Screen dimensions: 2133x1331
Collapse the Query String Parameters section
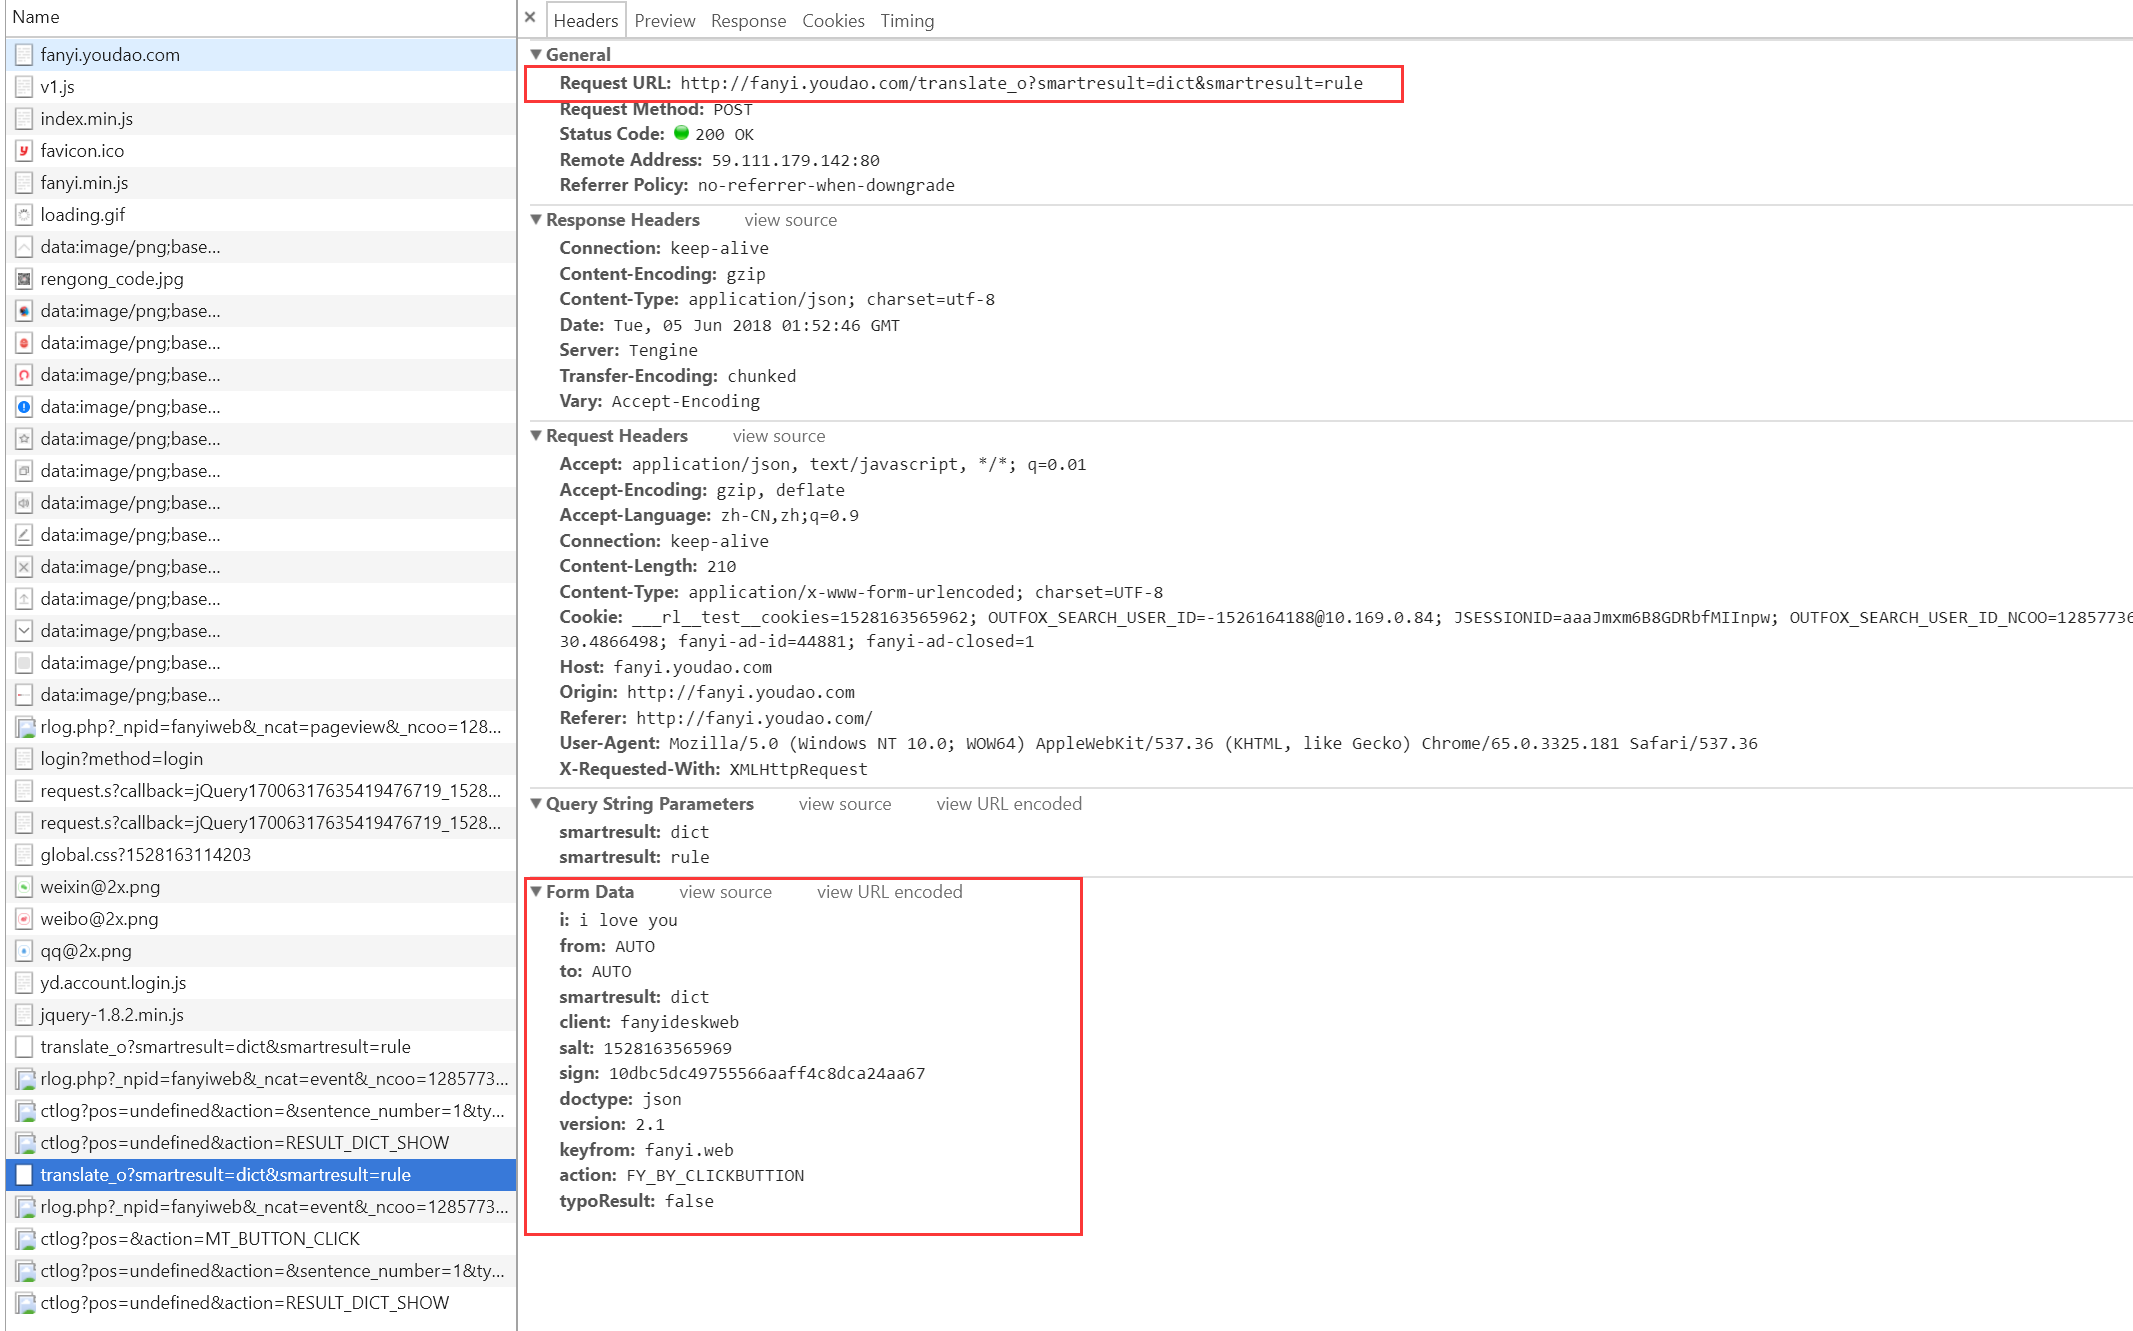[x=537, y=803]
